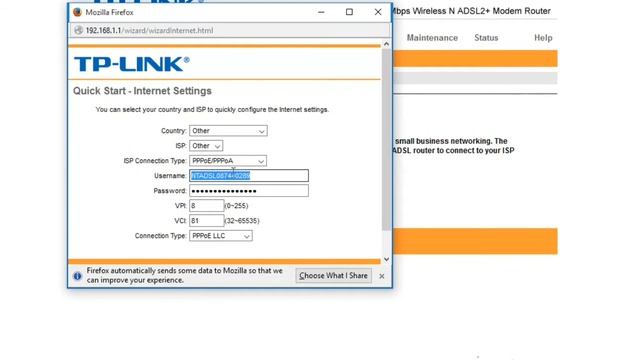Click the info icon in notification bar
The width and height of the screenshot is (640, 360).
[77, 276]
